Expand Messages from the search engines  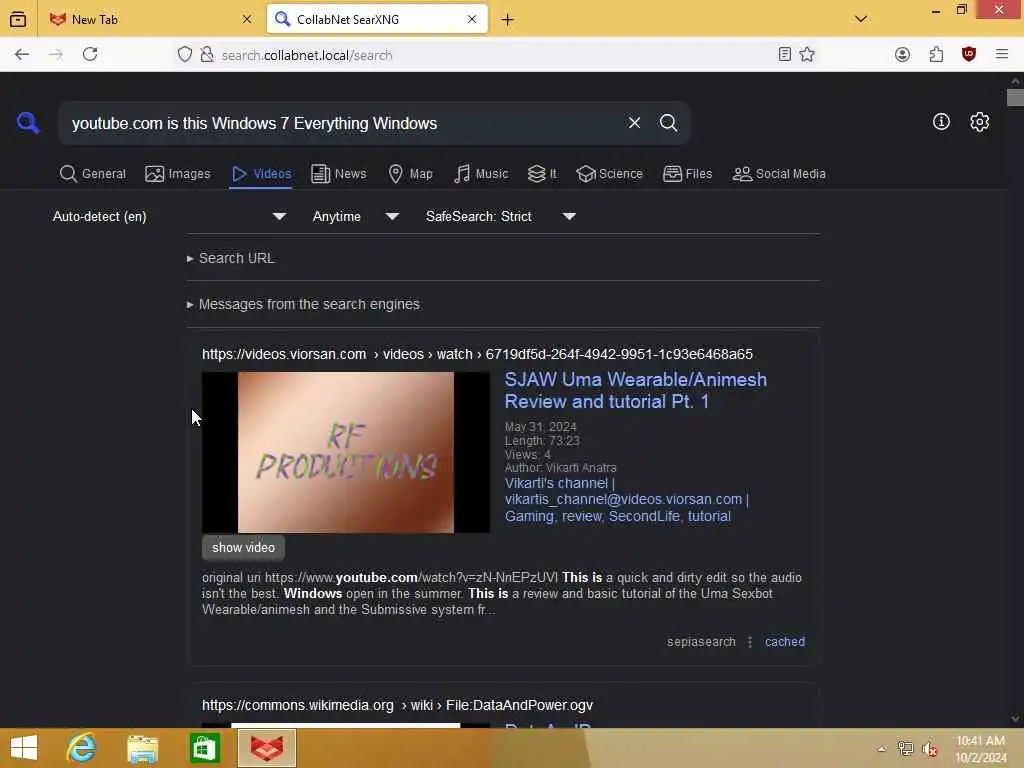point(303,304)
